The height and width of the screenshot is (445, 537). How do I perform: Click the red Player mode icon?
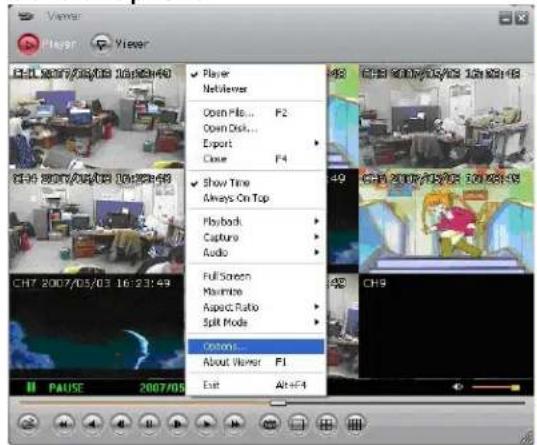coord(28,44)
